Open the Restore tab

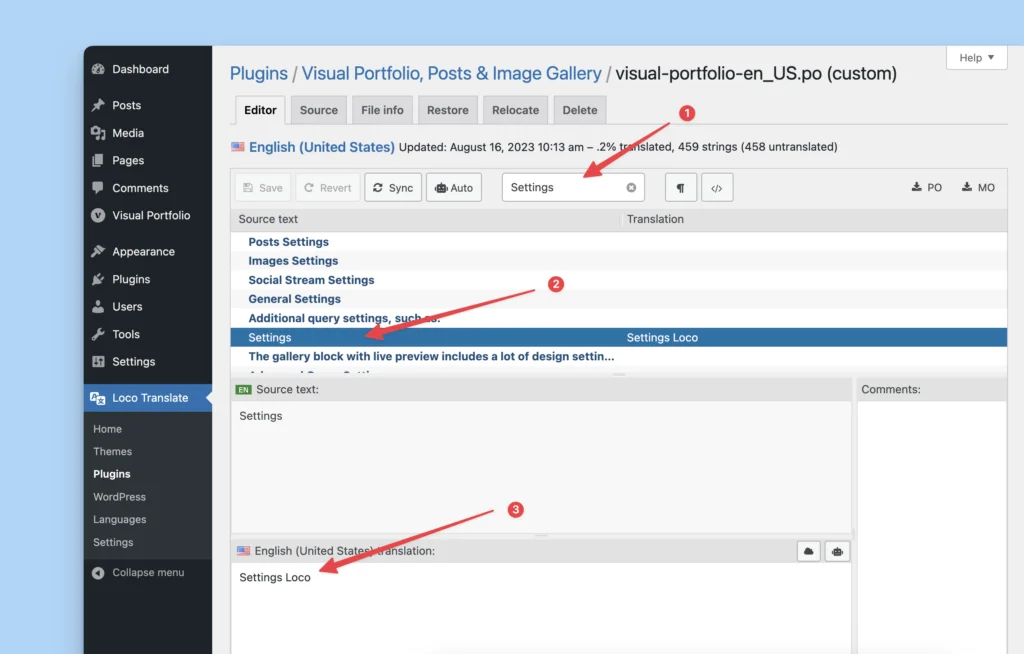click(447, 110)
